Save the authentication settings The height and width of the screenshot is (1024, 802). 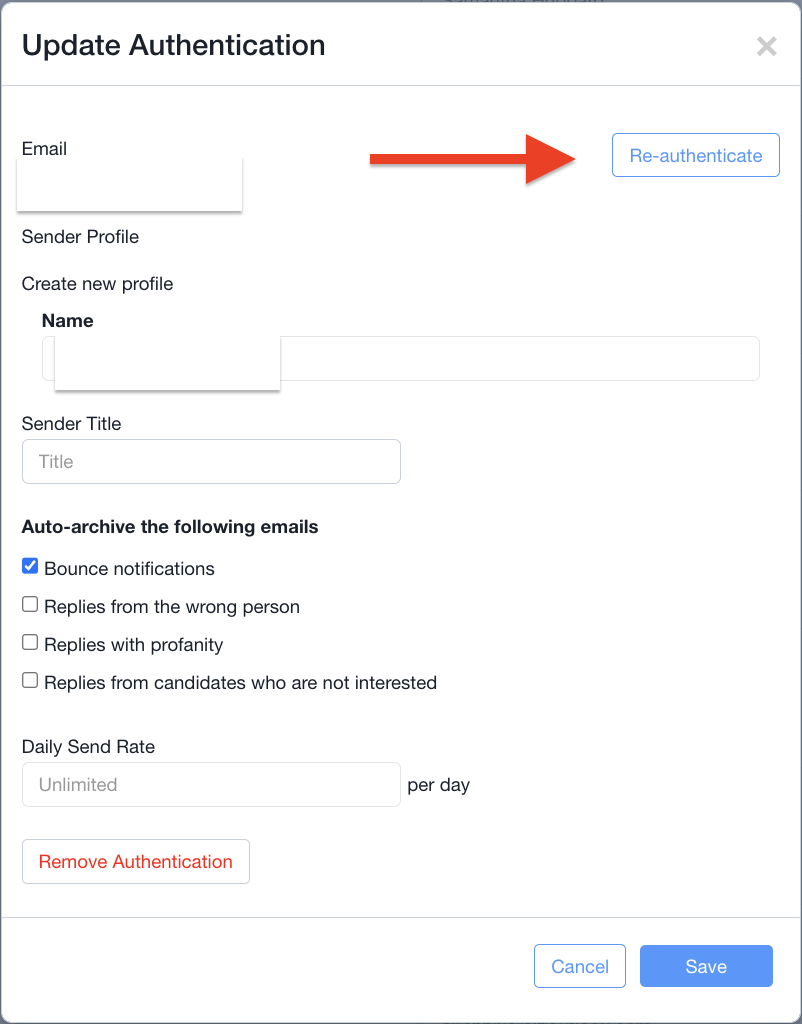(706, 966)
